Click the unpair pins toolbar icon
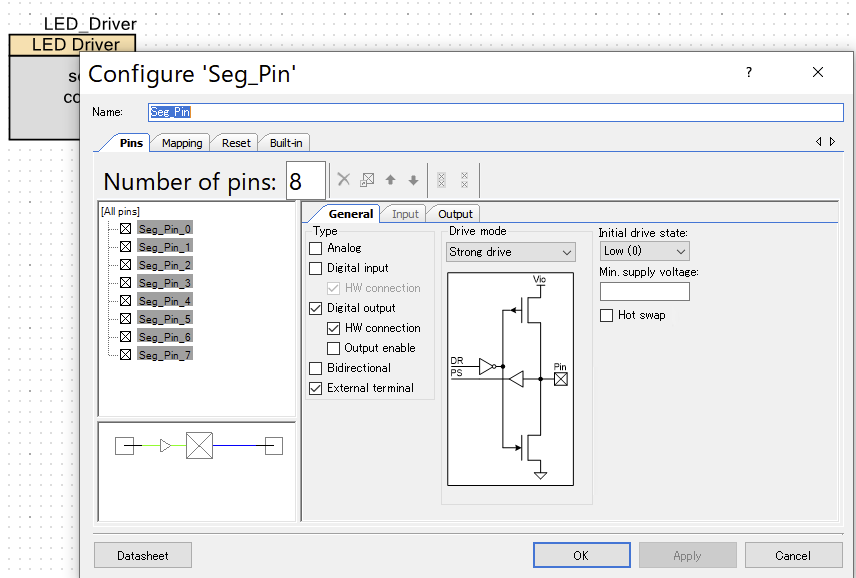This screenshot has width=856, height=578. tap(464, 180)
